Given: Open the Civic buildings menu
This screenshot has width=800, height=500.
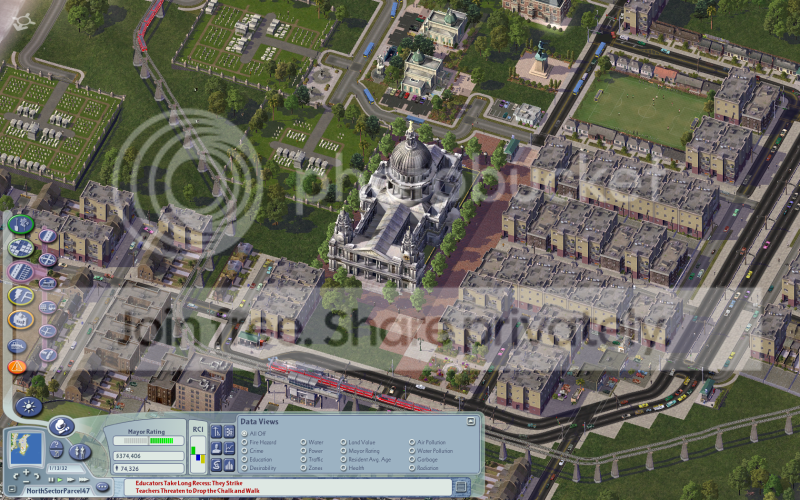Looking at the screenshot, I should 20,320.
